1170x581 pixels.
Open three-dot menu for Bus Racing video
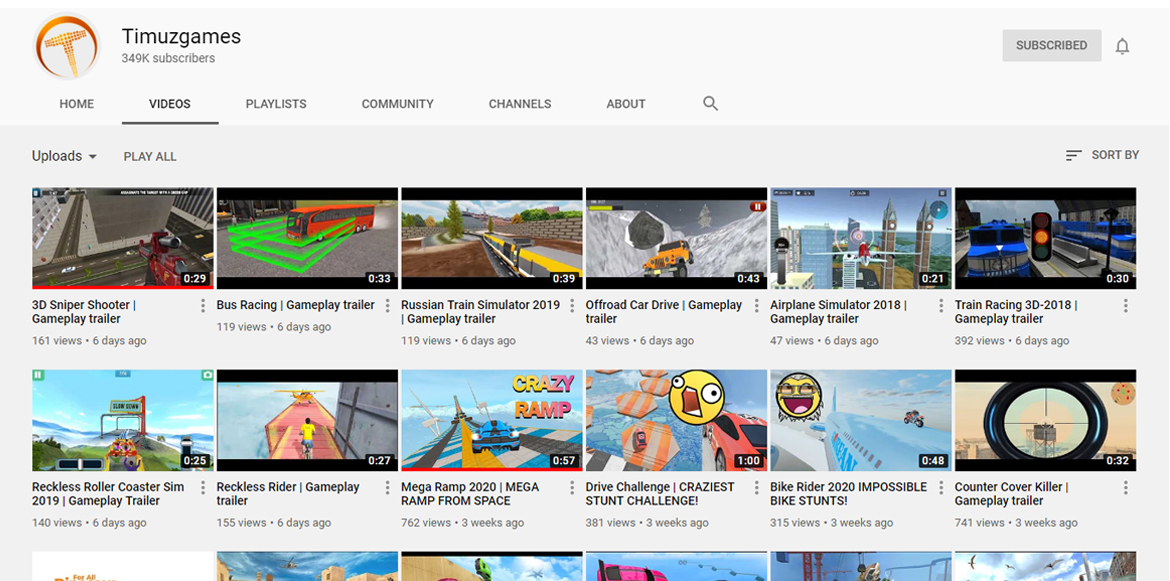tap(387, 306)
